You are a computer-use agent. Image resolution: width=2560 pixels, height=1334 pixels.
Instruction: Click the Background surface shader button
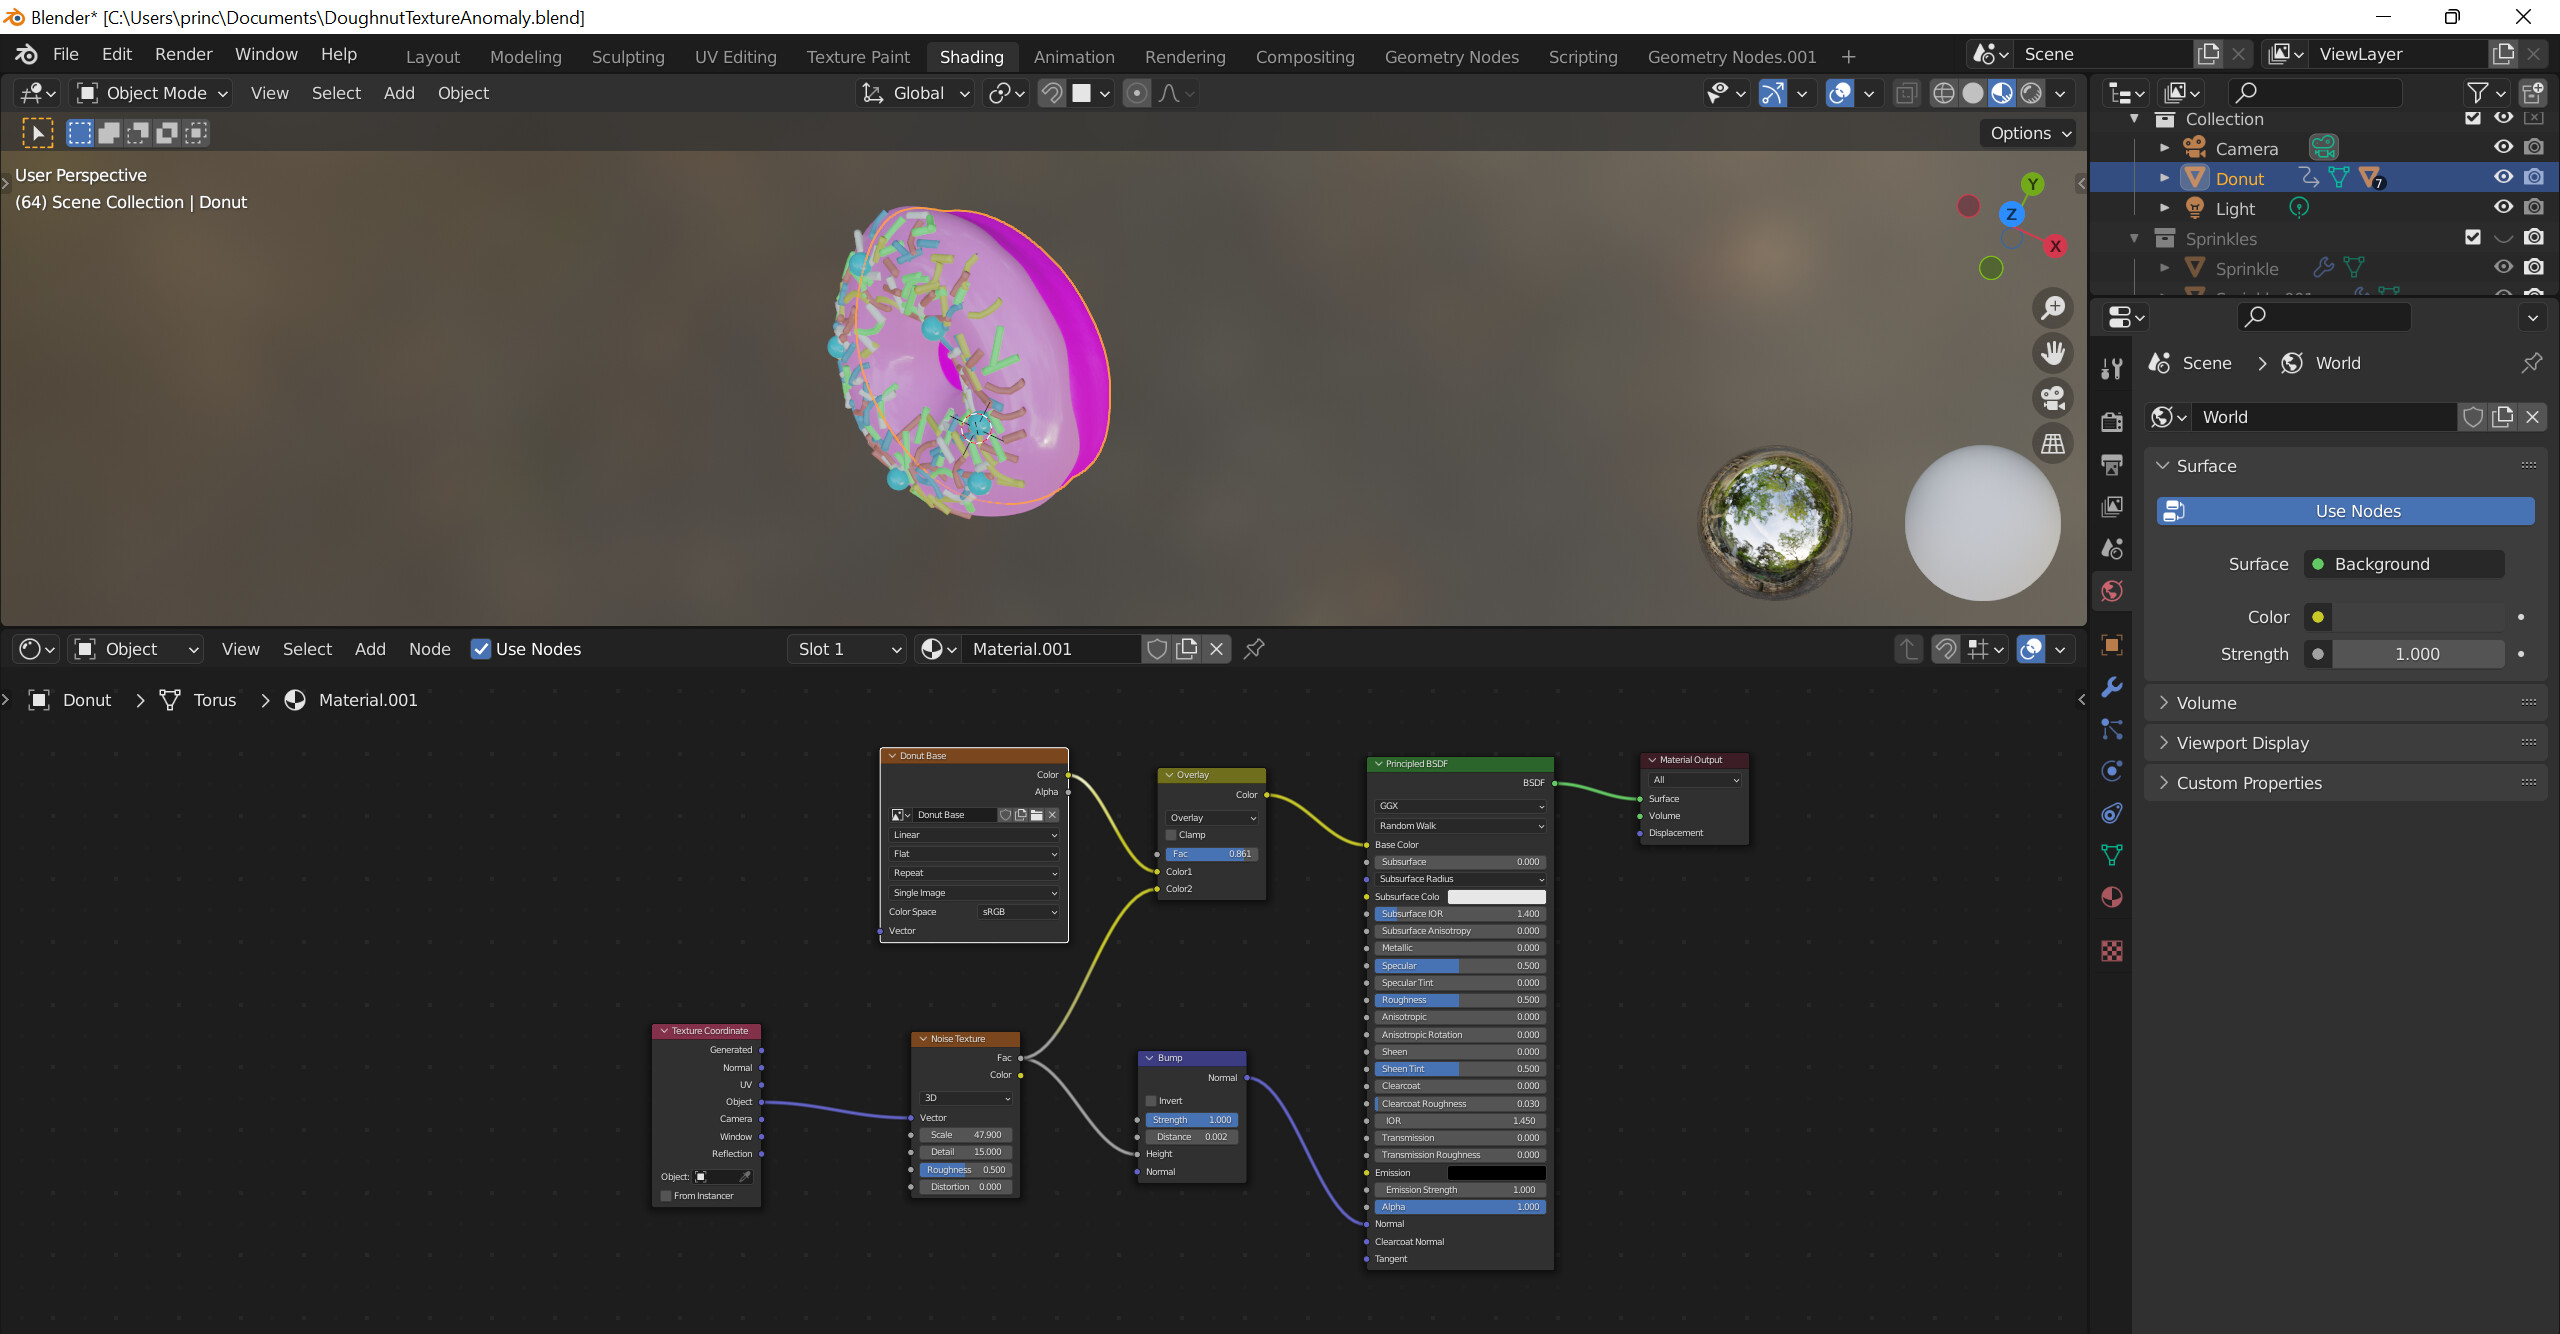point(2404,564)
